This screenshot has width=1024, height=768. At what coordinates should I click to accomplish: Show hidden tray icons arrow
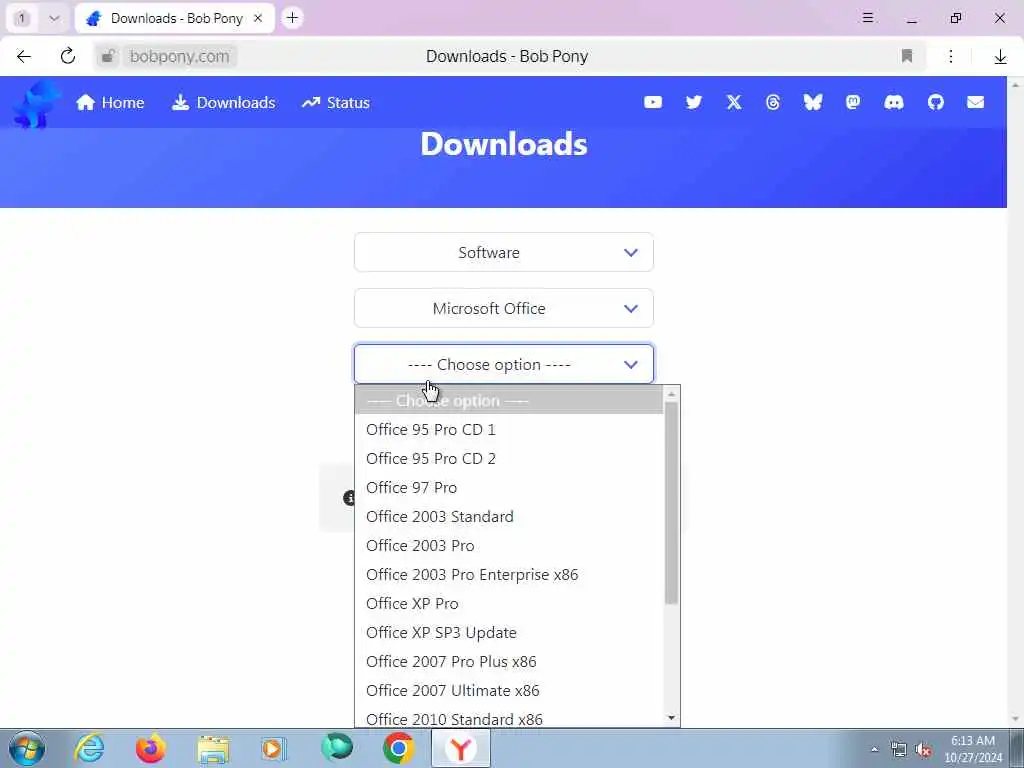coord(874,749)
